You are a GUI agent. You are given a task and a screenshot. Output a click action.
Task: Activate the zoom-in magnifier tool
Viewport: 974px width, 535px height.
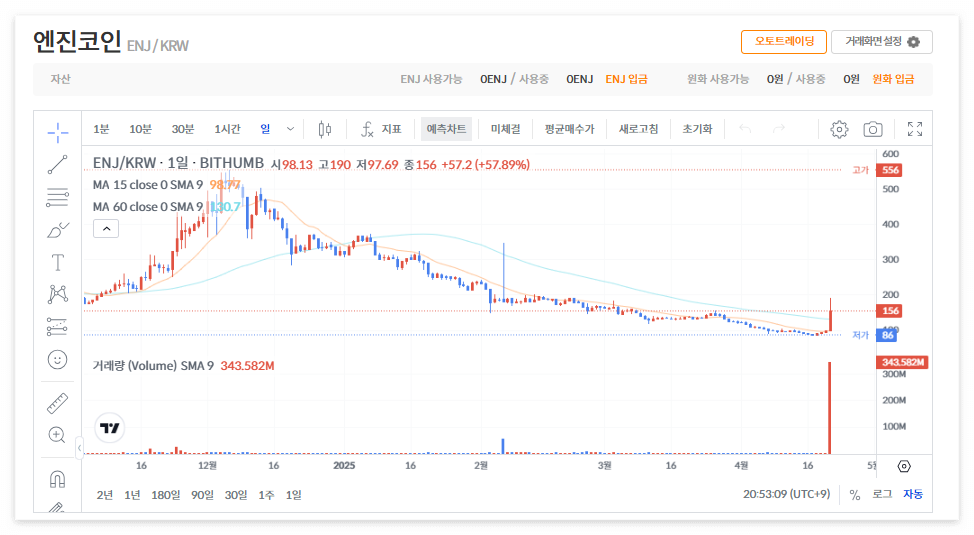tap(57, 435)
